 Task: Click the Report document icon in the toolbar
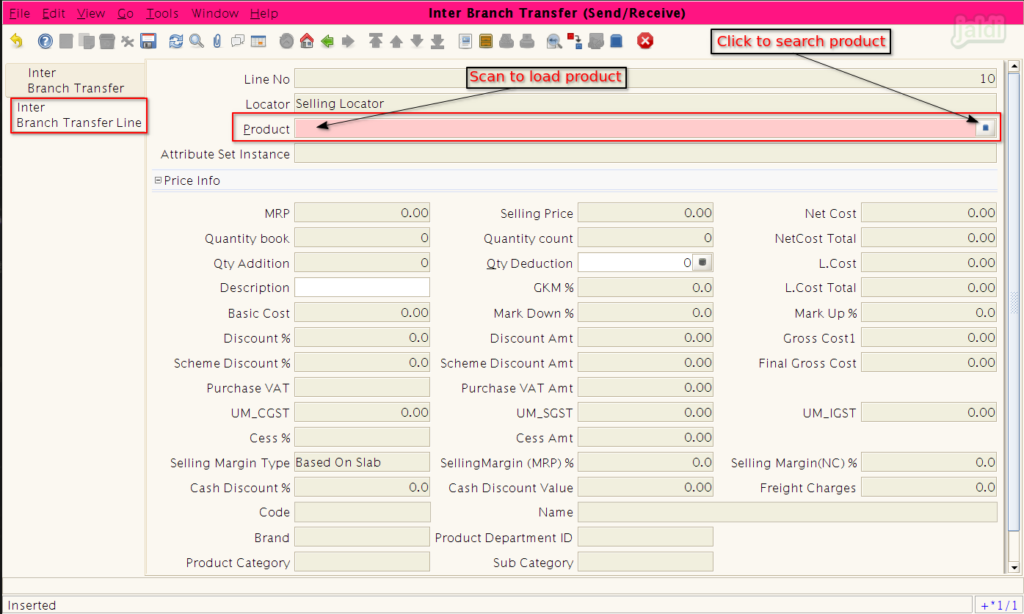[465, 41]
